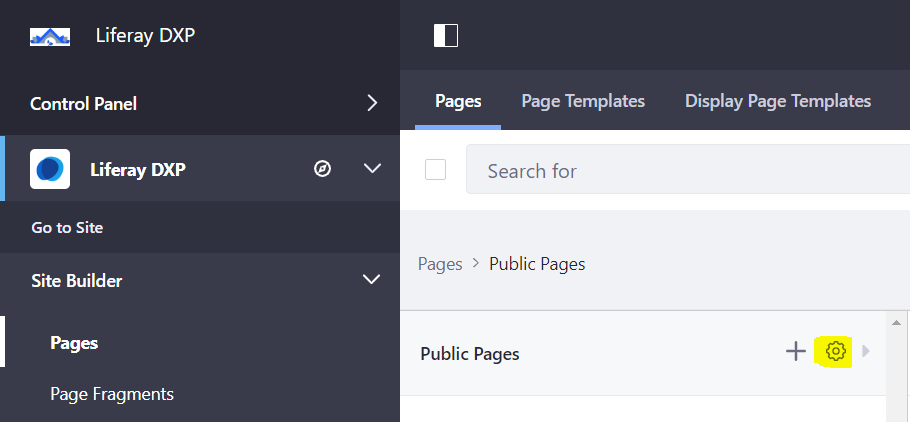The height and width of the screenshot is (422, 910).
Task: Open Public Pages configuration gear icon
Action: point(836,351)
